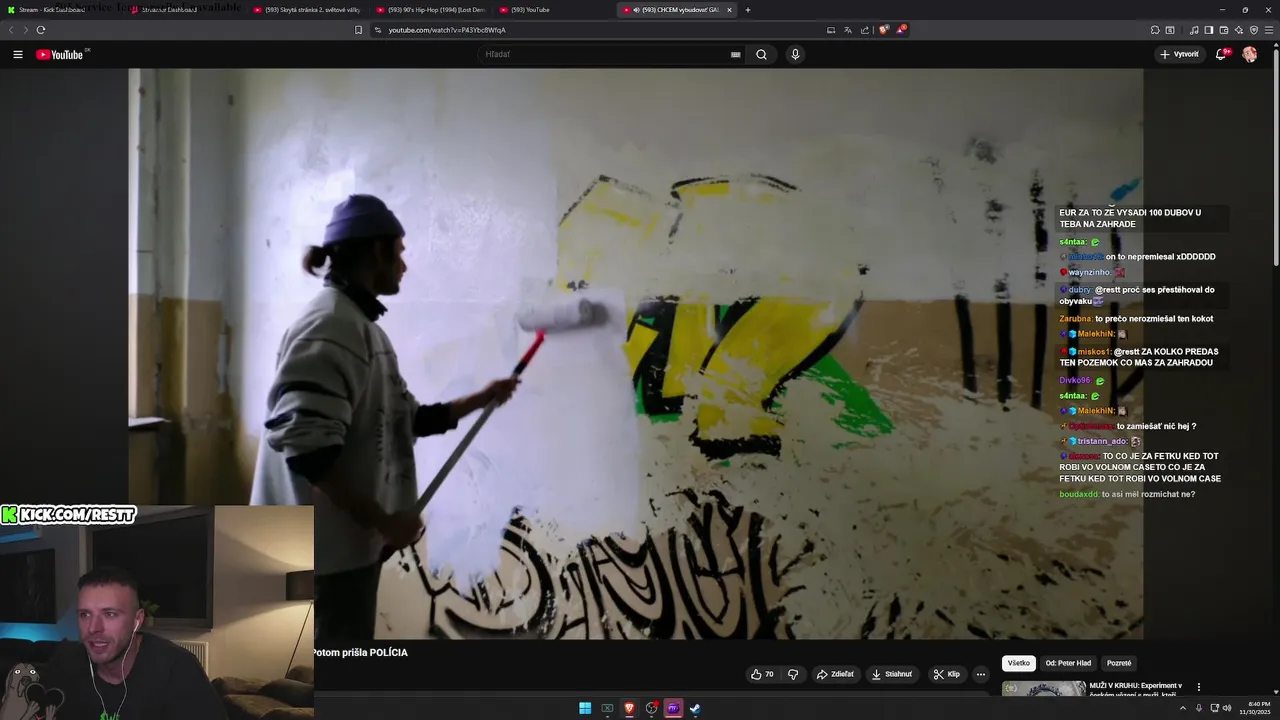The width and height of the screenshot is (1280, 720).
Task: Open YouTube notifications bell
Action: 1221,54
